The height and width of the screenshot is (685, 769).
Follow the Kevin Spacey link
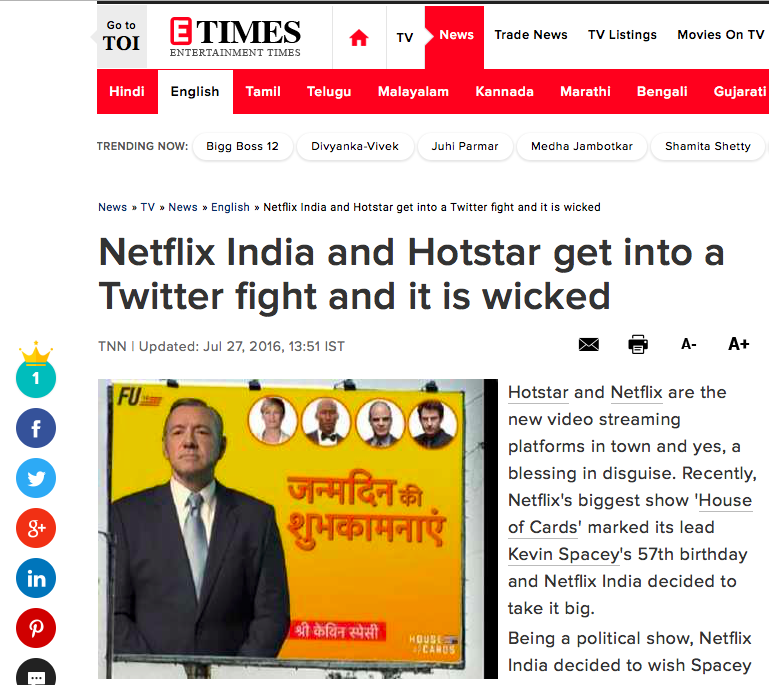tap(564, 554)
